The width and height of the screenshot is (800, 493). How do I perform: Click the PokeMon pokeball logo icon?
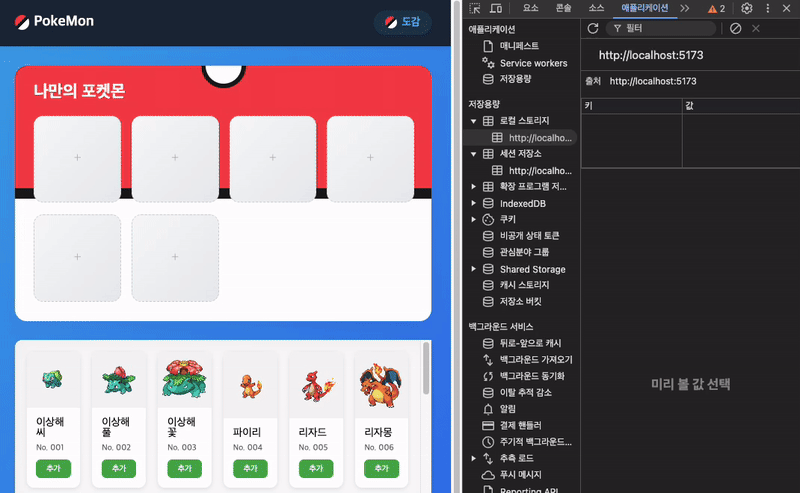point(22,22)
